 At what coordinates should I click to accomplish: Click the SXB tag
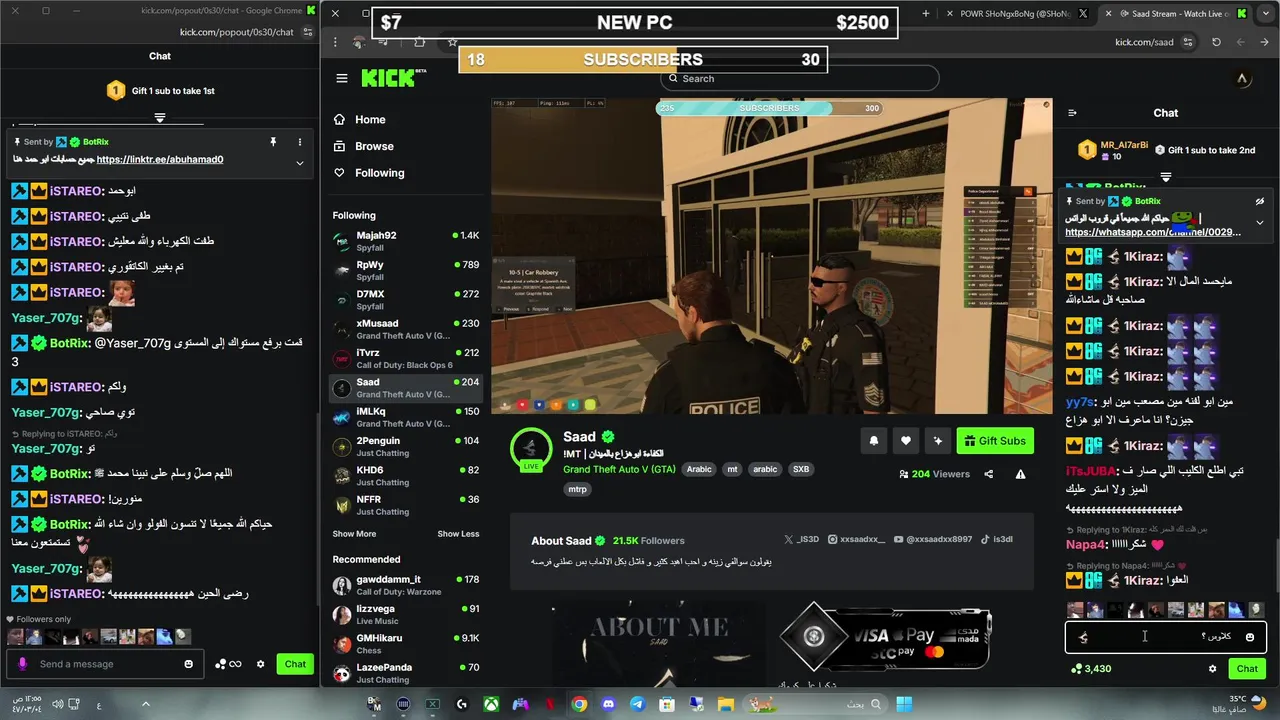tap(801, 469)
